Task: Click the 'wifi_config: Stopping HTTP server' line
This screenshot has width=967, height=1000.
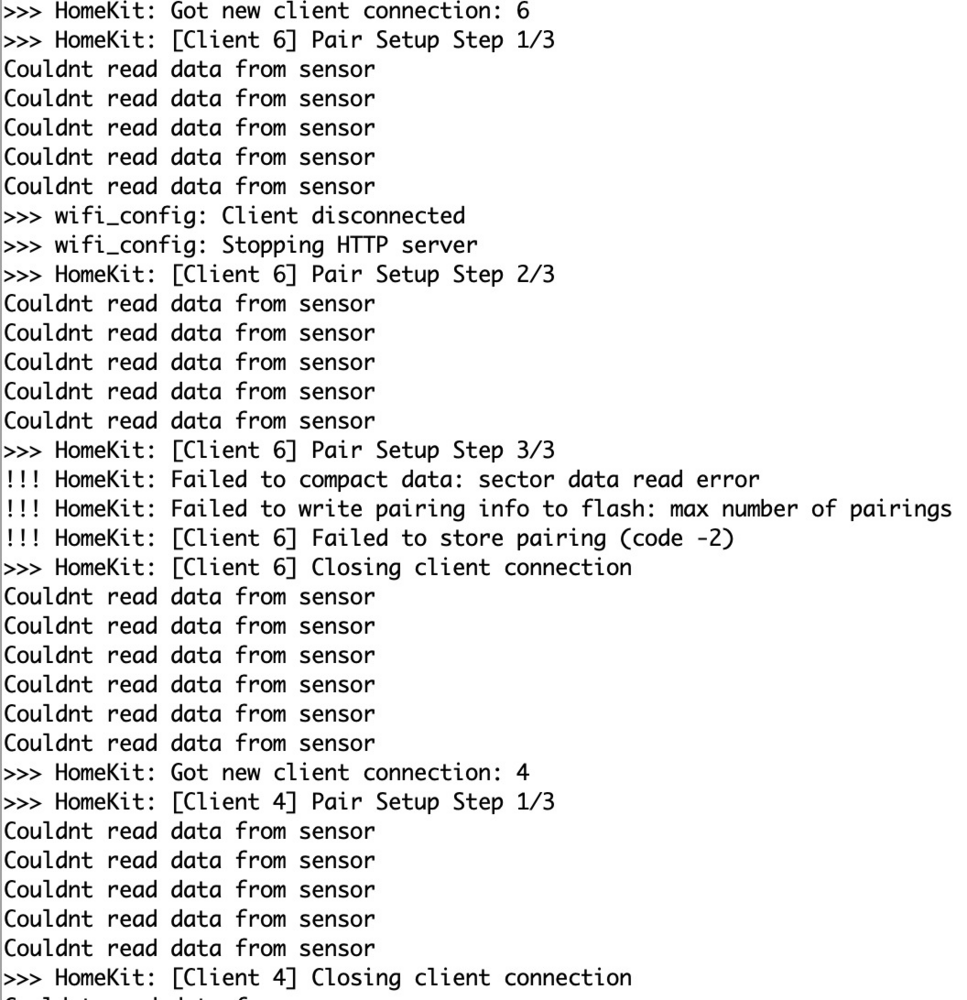Action: (240, 246)
